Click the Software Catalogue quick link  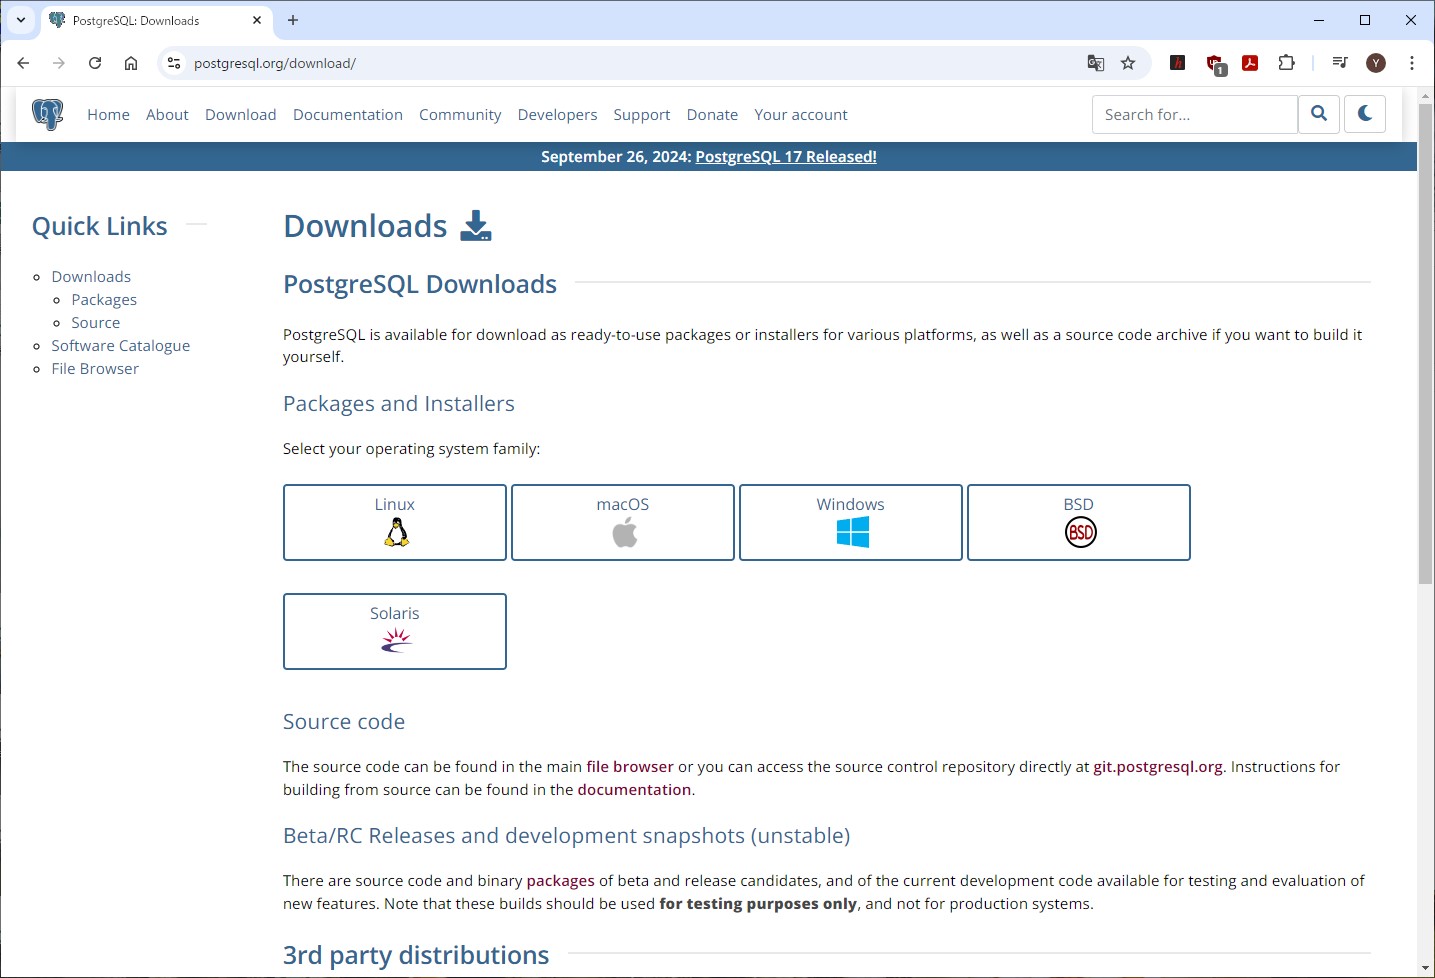(120, 345)
